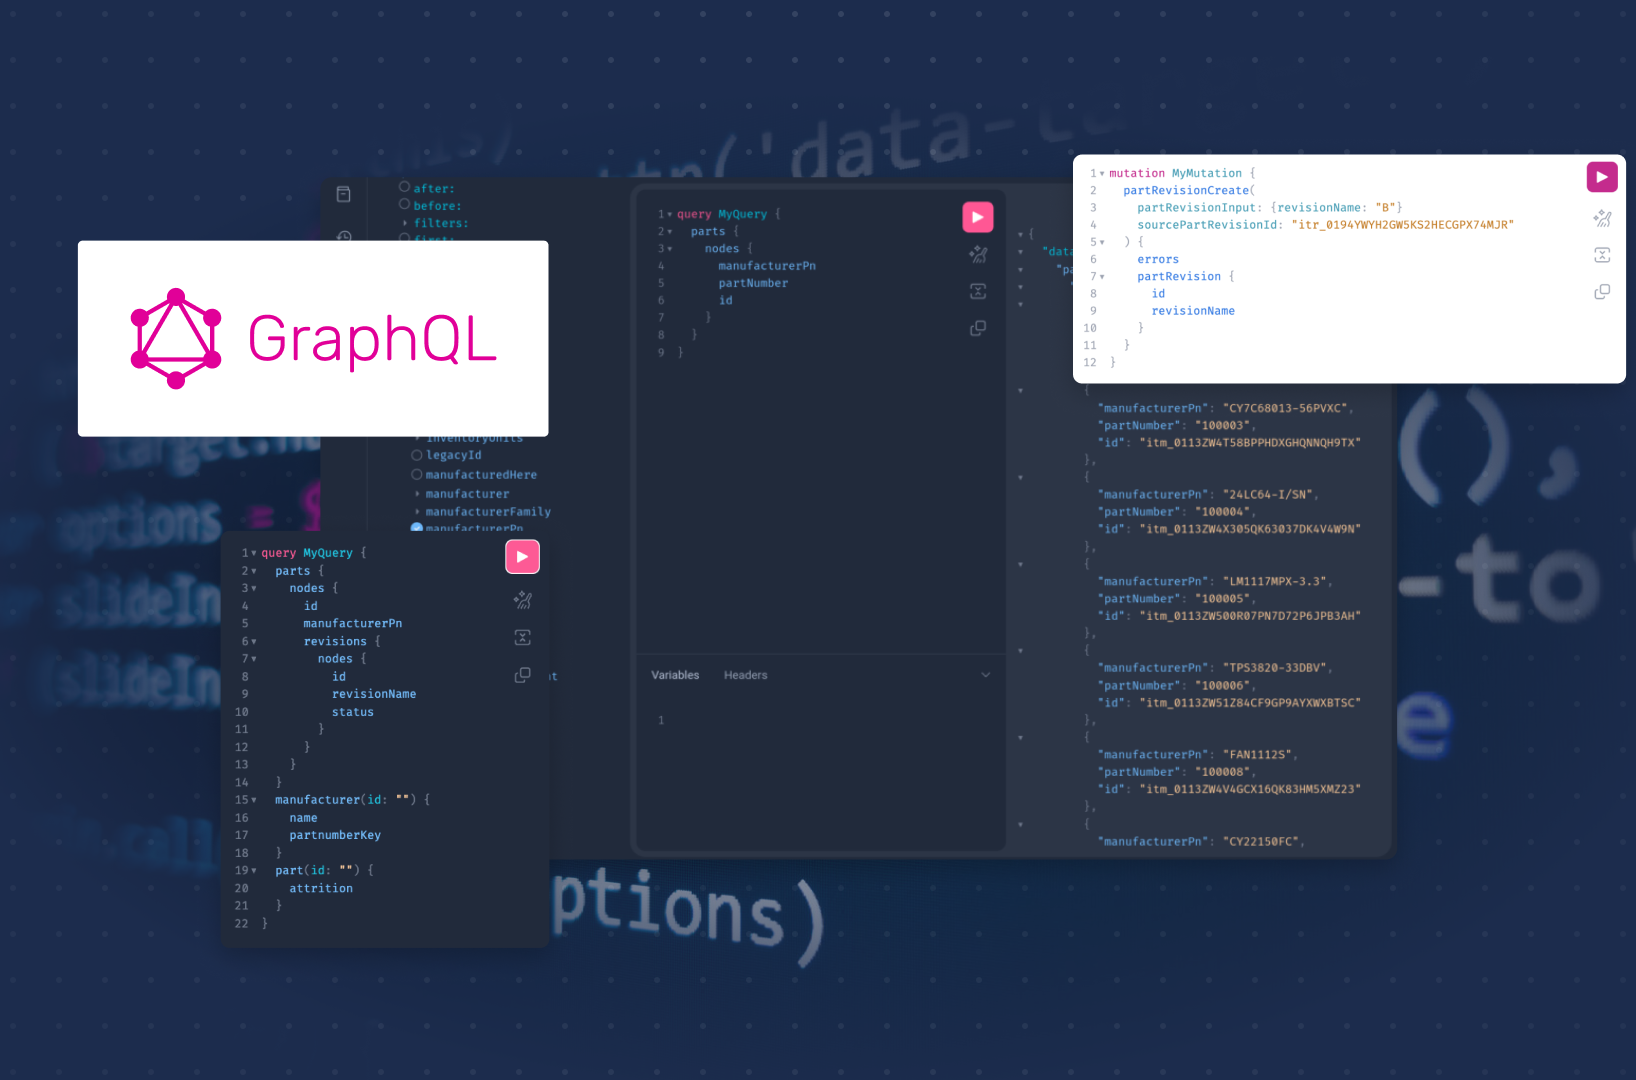Execute the query in the center editor
Viewport: 1636px width, 1080px height.
click(x=978, y=217)
